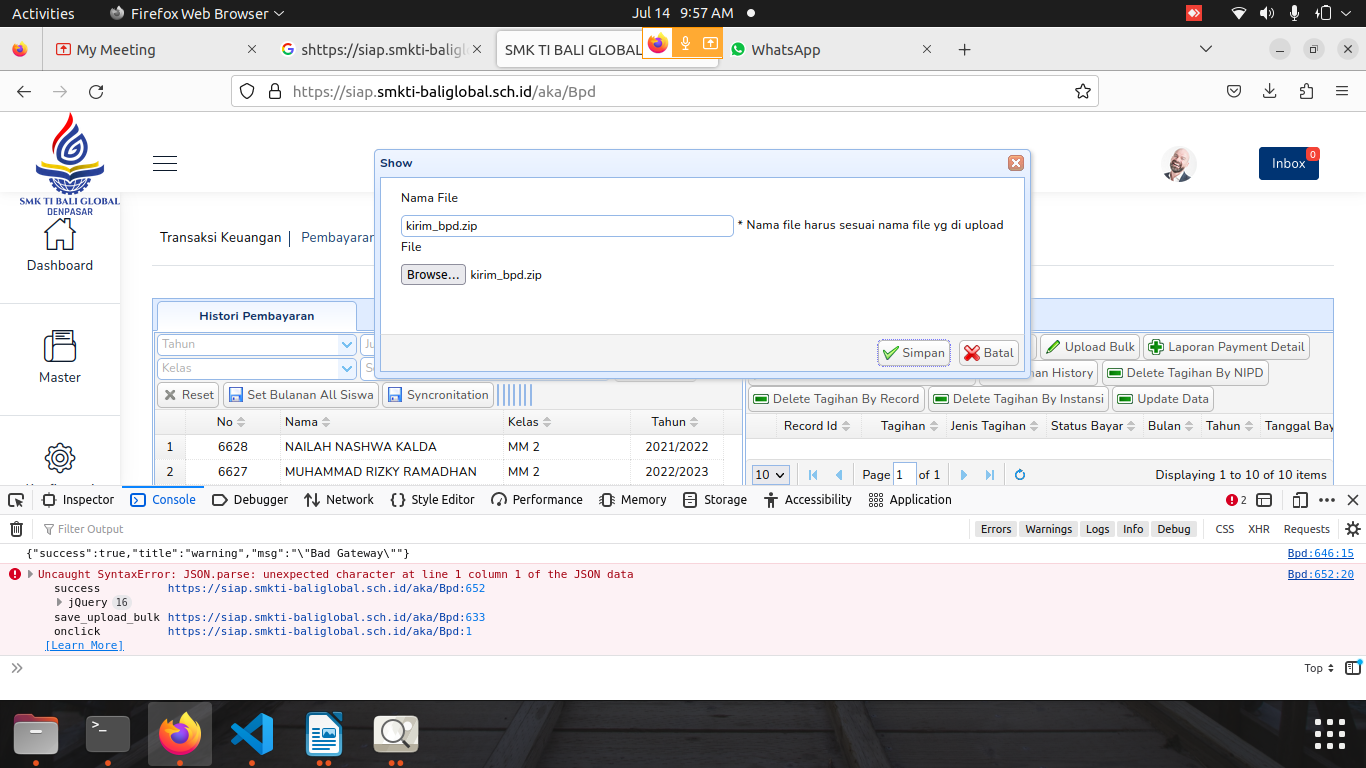Switch to the WhatsApp browser tab
This screenshot has width=1366, height=768.
[x=785, y=50]
